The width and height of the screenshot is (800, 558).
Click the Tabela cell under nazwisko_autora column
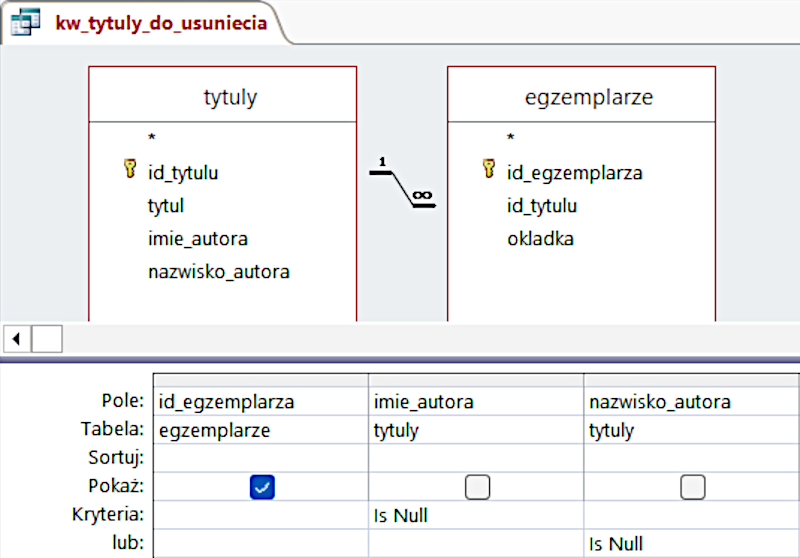pos(692,429)
